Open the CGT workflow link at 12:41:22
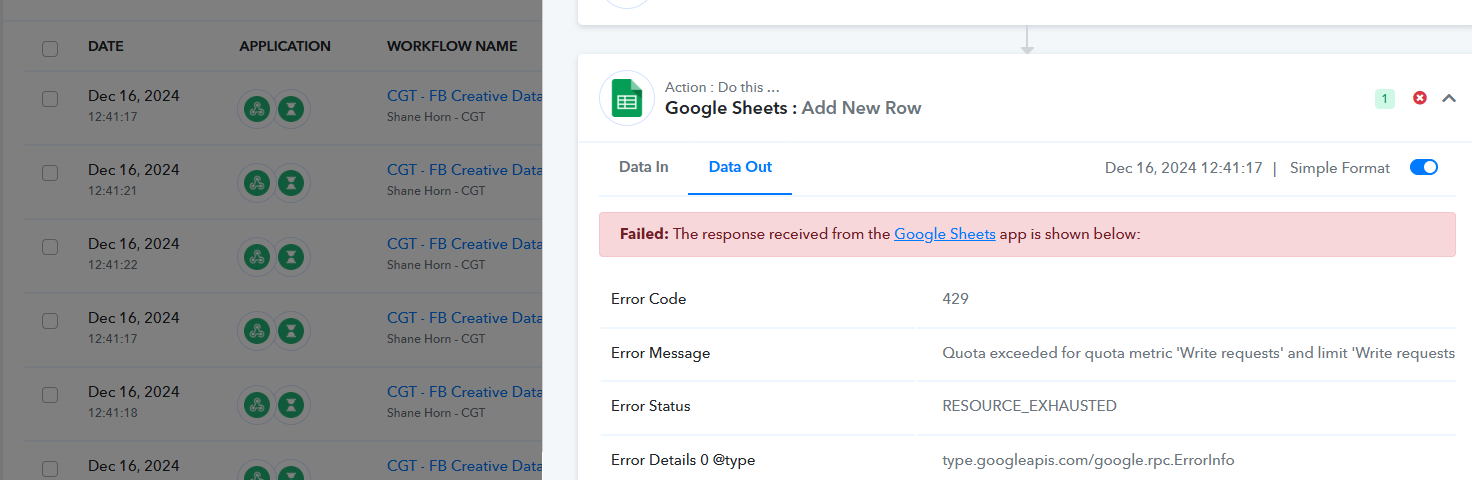The width and height of the screenshot is (1472, 480). (x=464, y=244)
